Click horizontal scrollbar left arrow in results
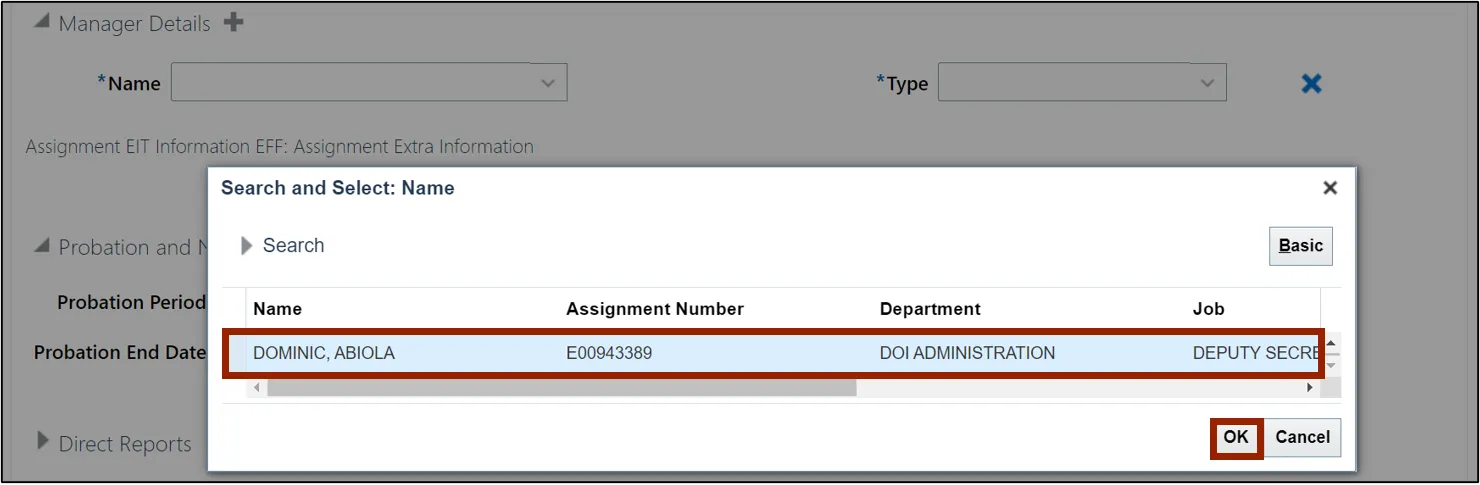The width and height of the screenshot is (1480, 485). 258,387
